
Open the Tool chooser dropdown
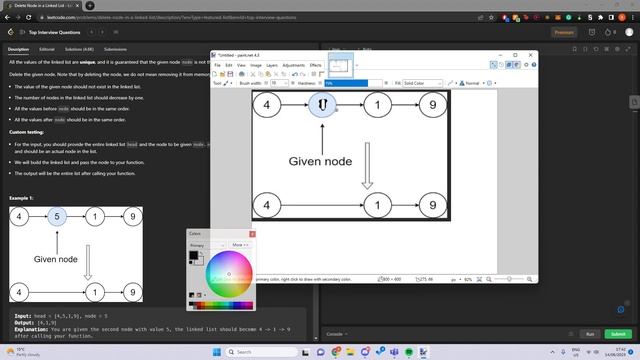(x=228, y=83)
